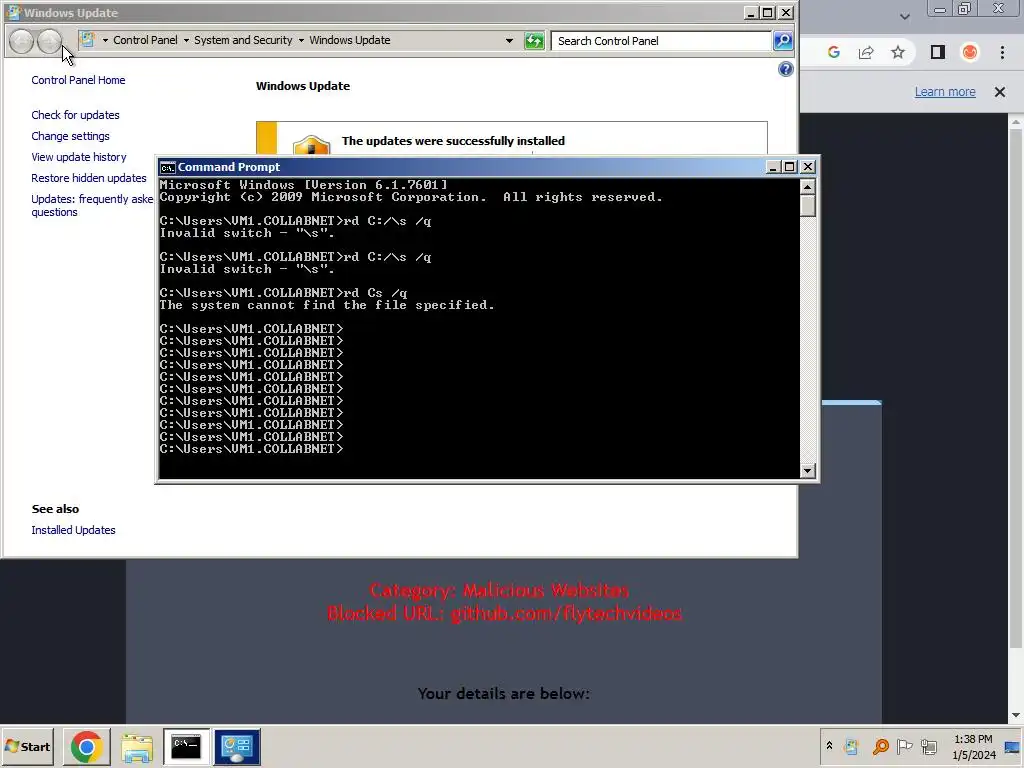Open Chrome tab search chevron
Viewport: 1024px width, 768px height.
point(904,16)
